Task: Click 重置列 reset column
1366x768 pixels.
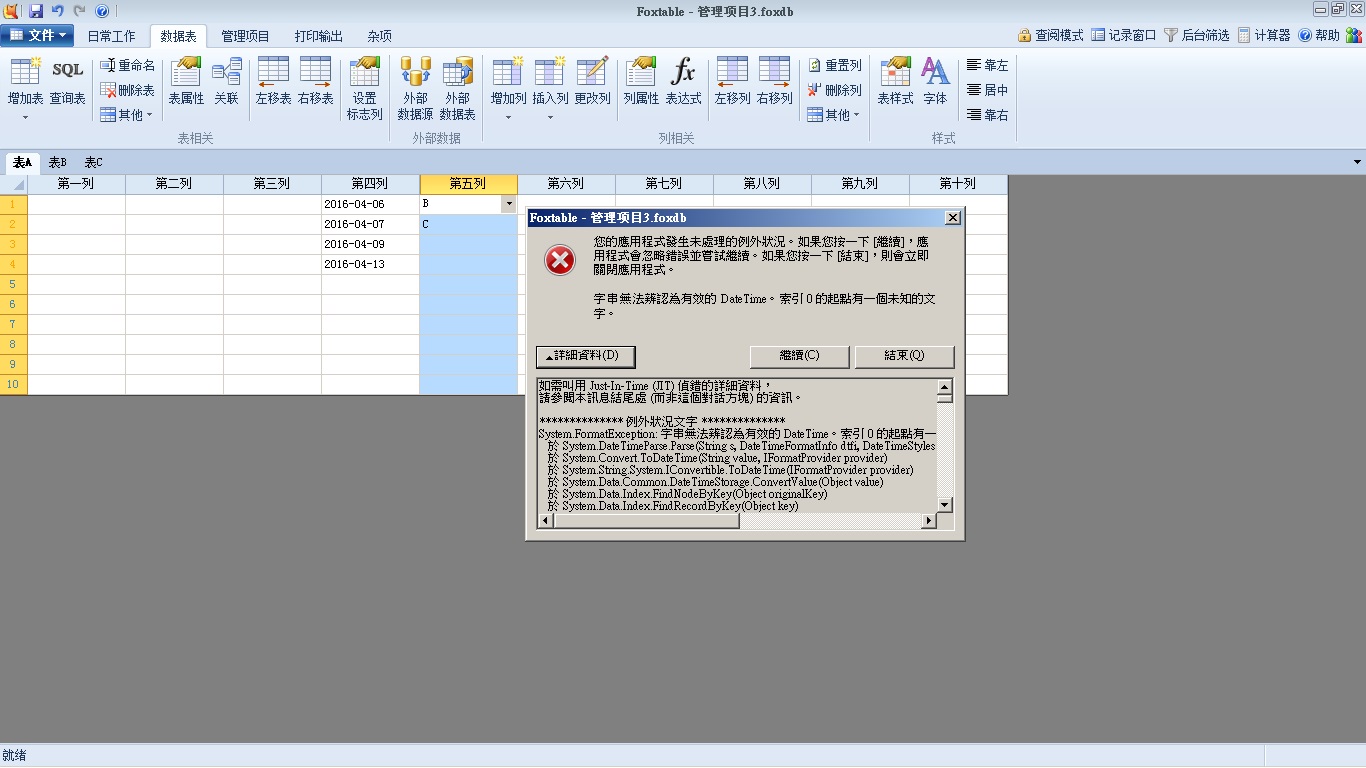Action: [834, 65]
